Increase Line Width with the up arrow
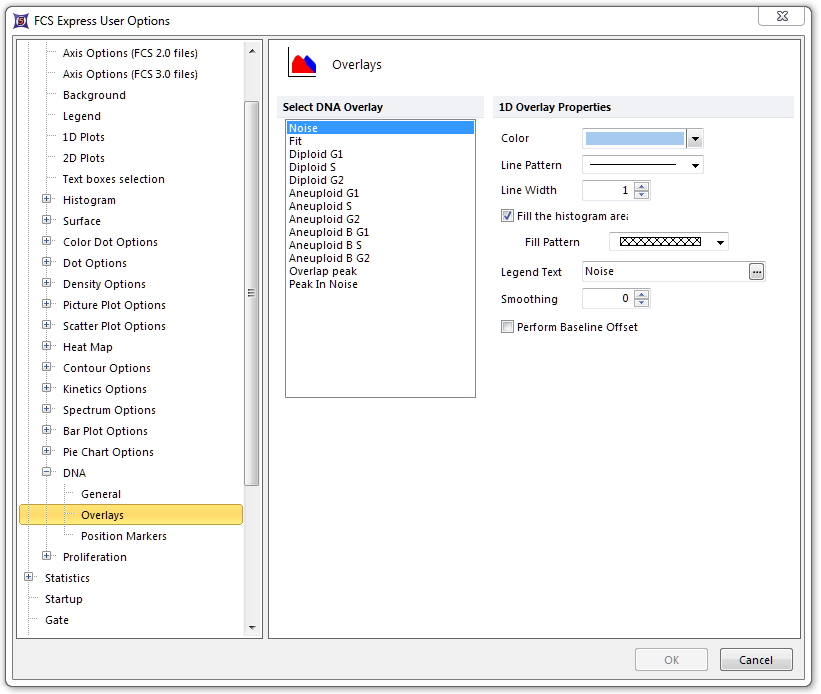 click(641, 186)
